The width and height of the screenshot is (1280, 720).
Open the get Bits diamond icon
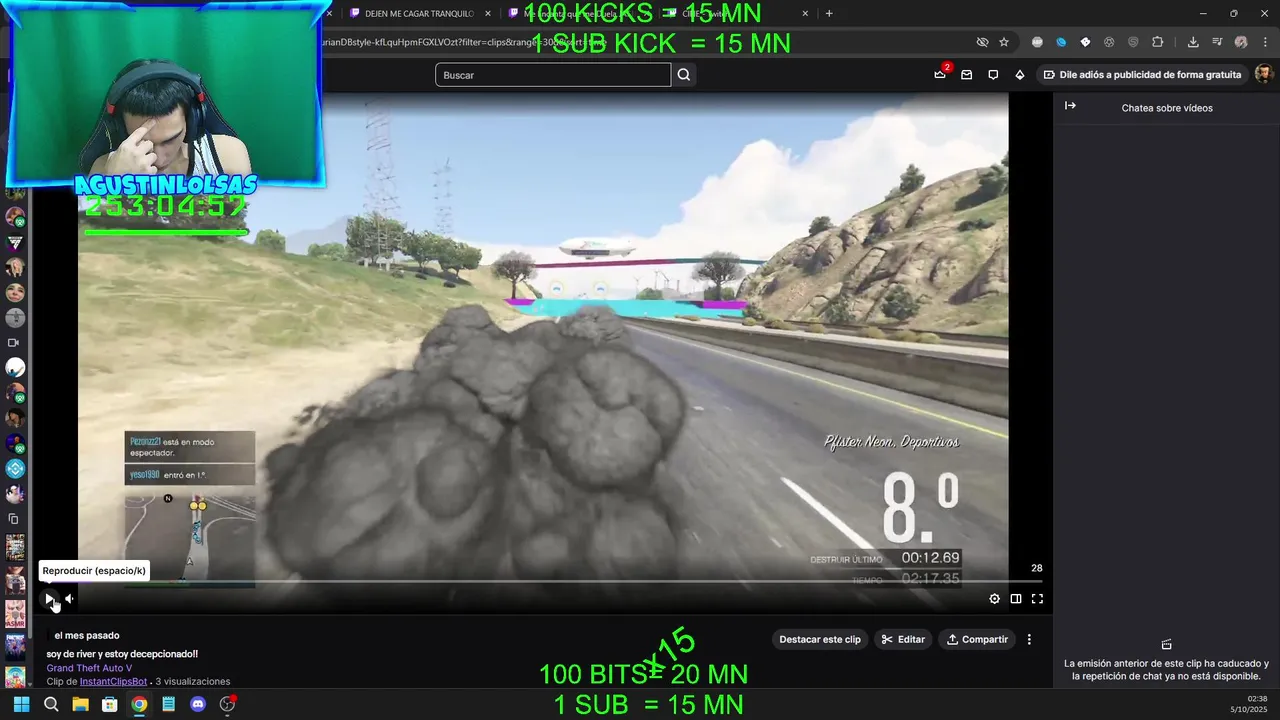click(x=1019, y=75)
